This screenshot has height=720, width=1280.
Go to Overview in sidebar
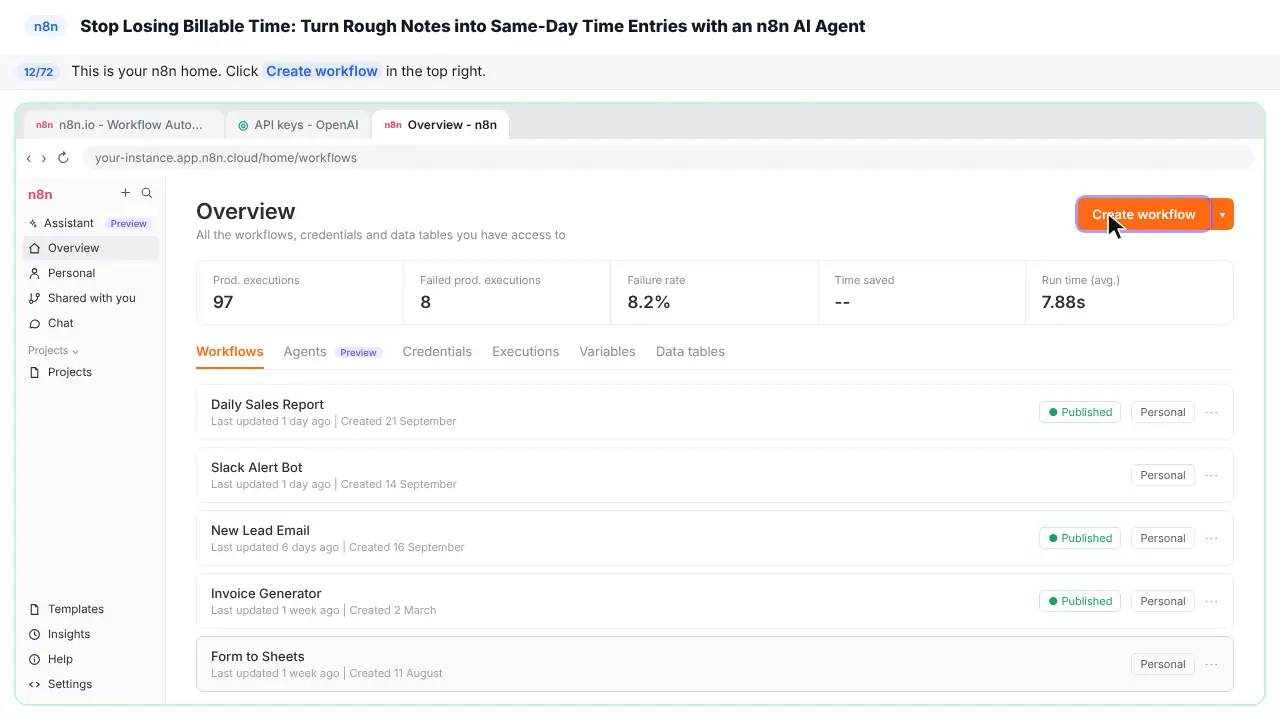pyautogui.click(x=90, y=248)
